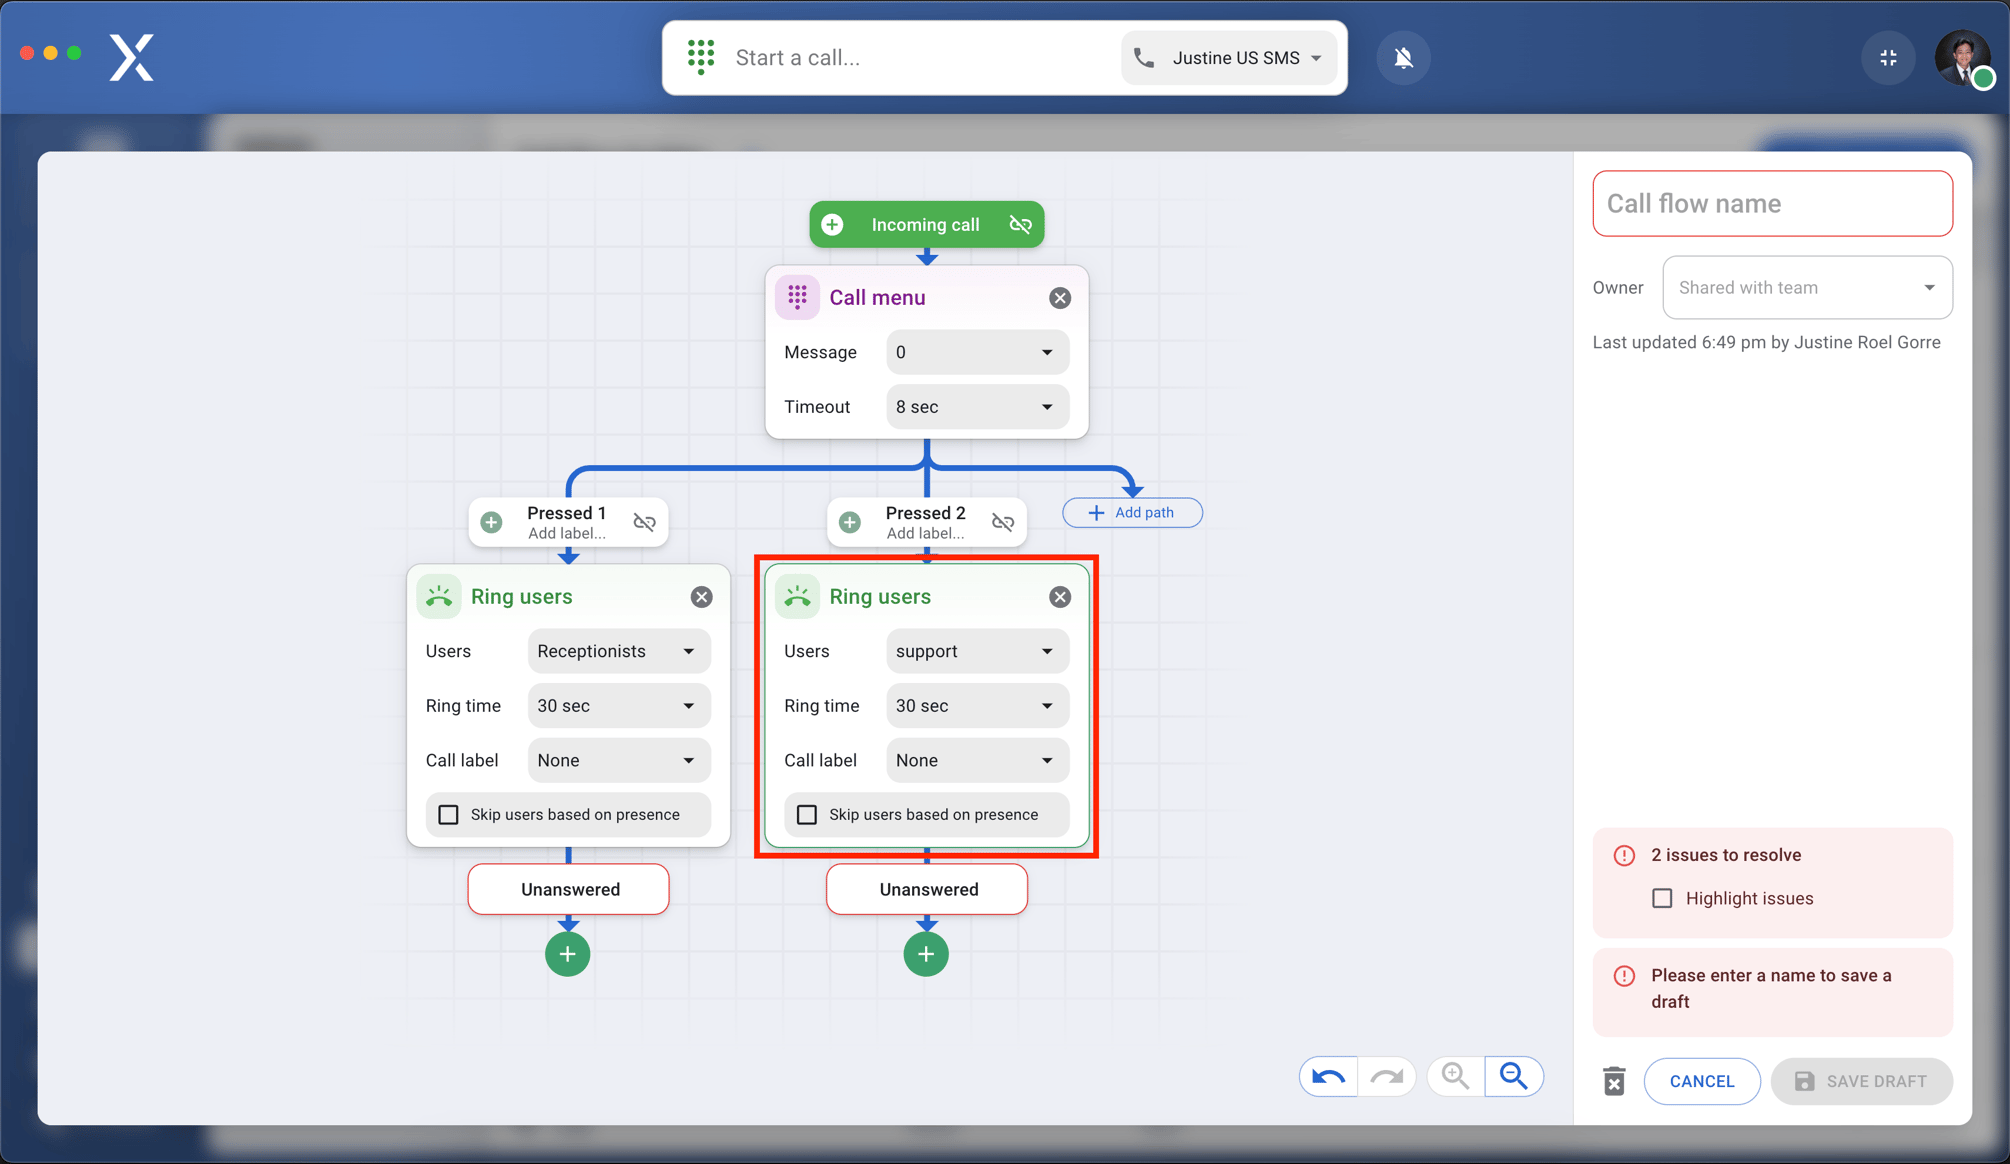Click the collapse window icon in header
2010x1164 pixels.
1888,58
